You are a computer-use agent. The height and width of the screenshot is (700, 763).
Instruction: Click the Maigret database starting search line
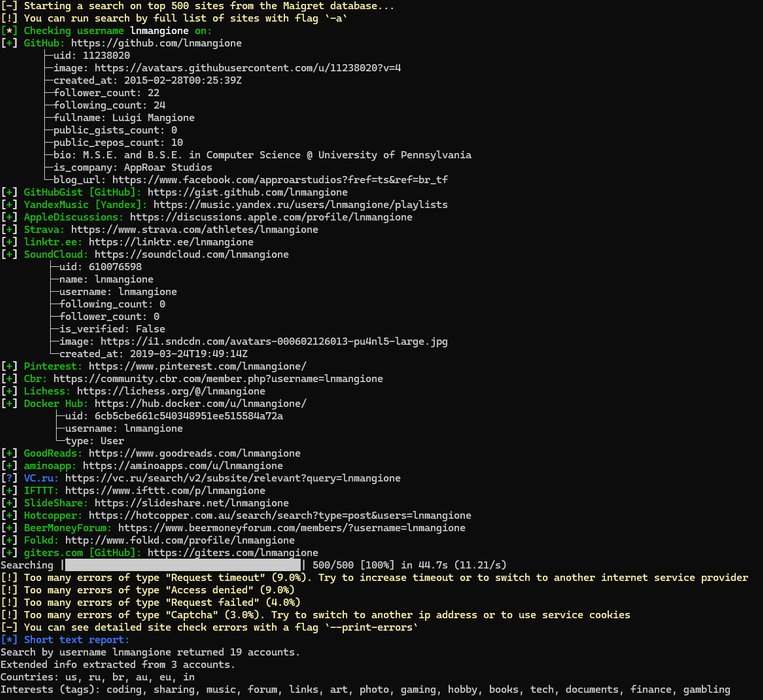click(x=198, y=6)
